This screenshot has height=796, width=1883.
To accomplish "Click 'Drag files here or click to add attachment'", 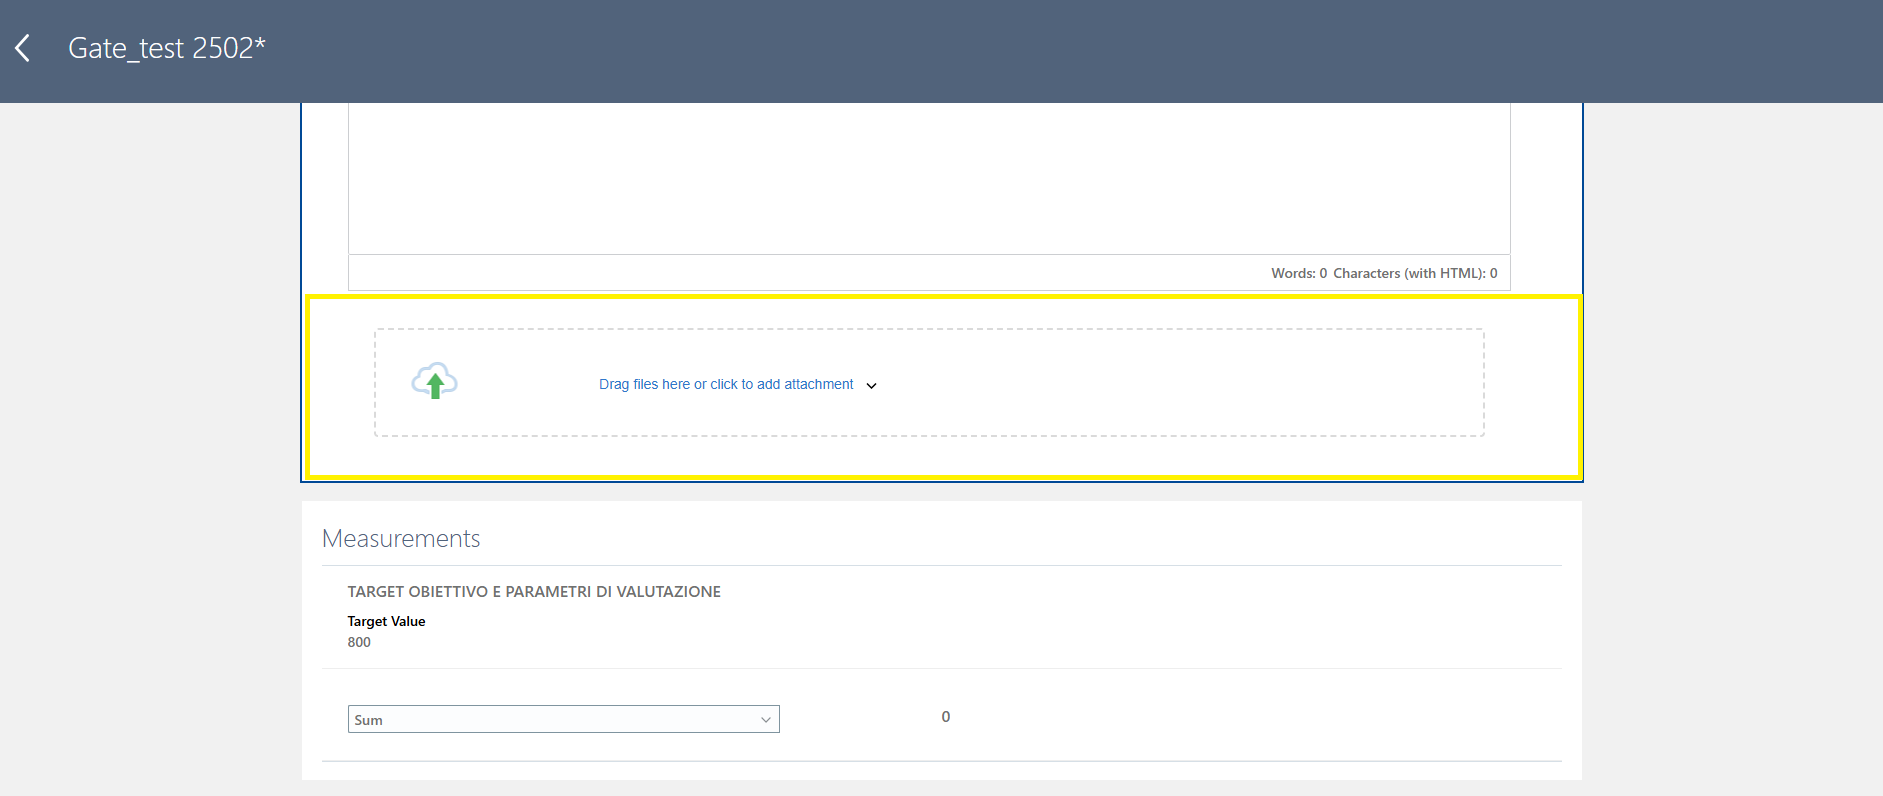I will [726, 384].
